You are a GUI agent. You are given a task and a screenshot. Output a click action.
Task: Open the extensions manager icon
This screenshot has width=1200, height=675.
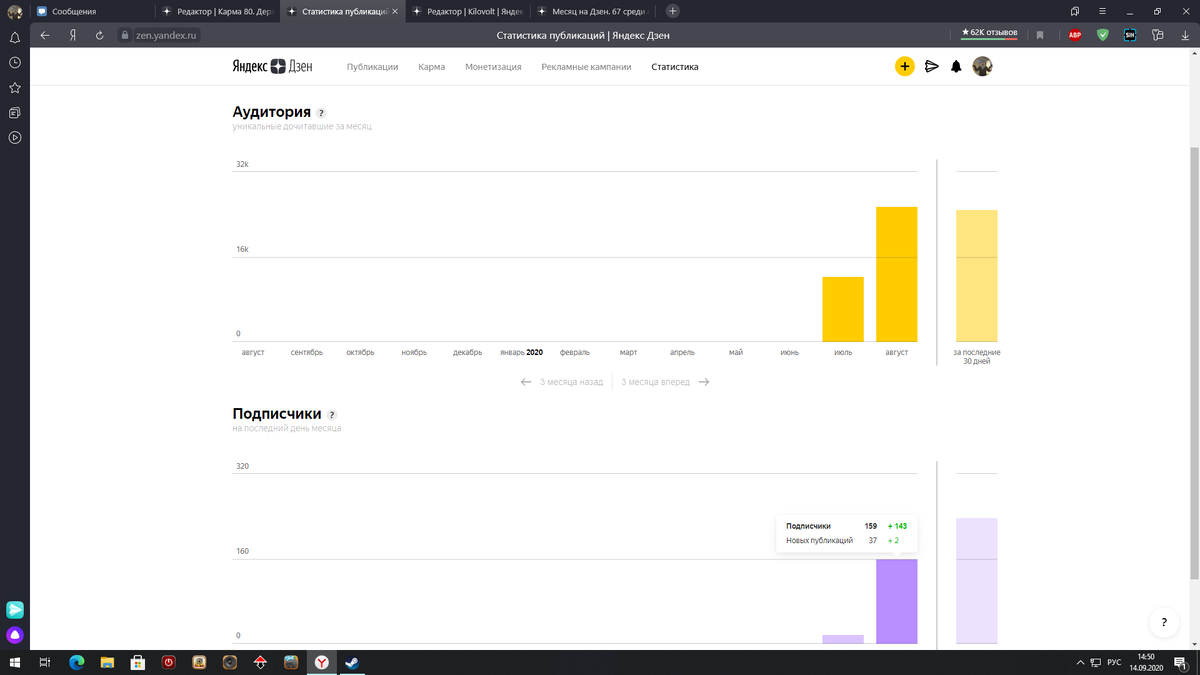coord(1157,35)
